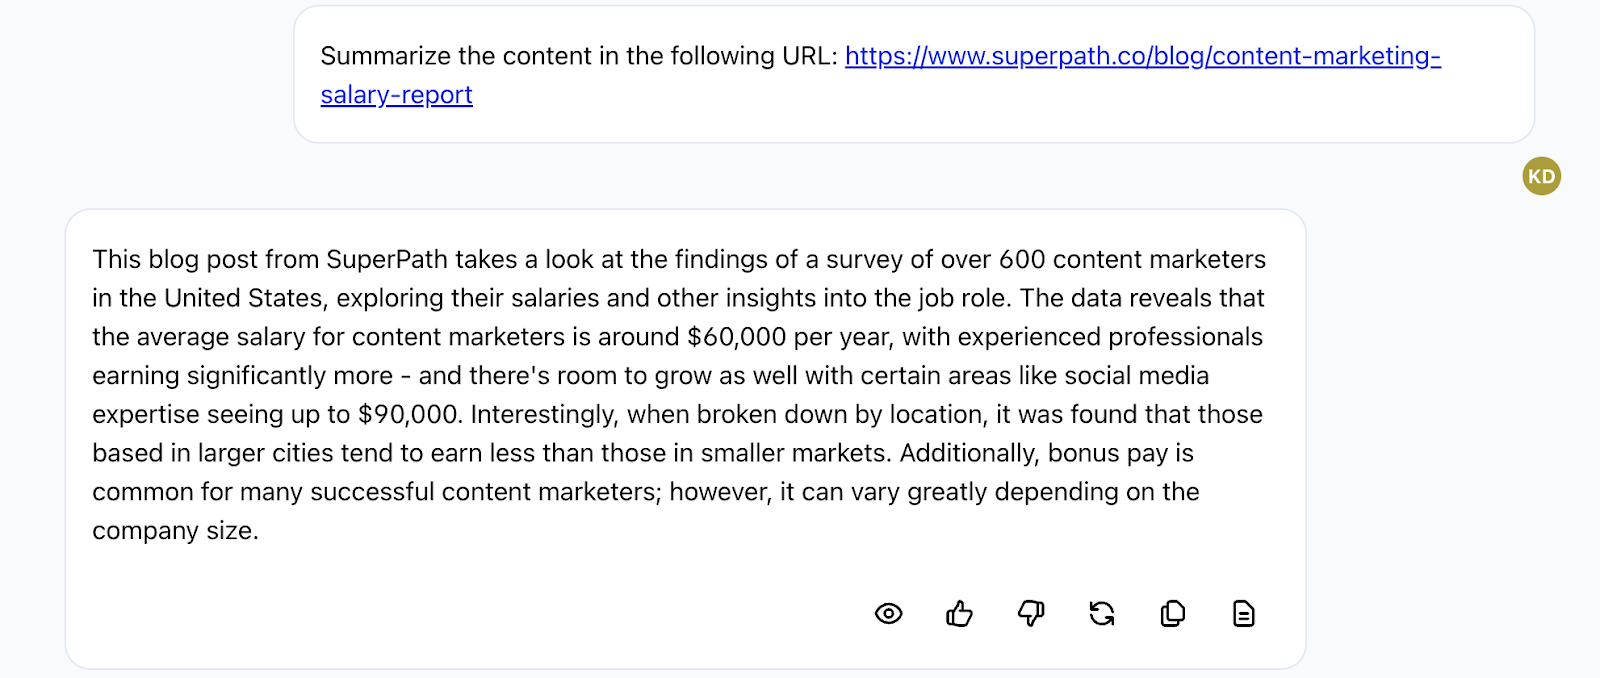The image size is (1600, 678).
Task: Like the response with thumbs up
Action: (x=959, y=613)
